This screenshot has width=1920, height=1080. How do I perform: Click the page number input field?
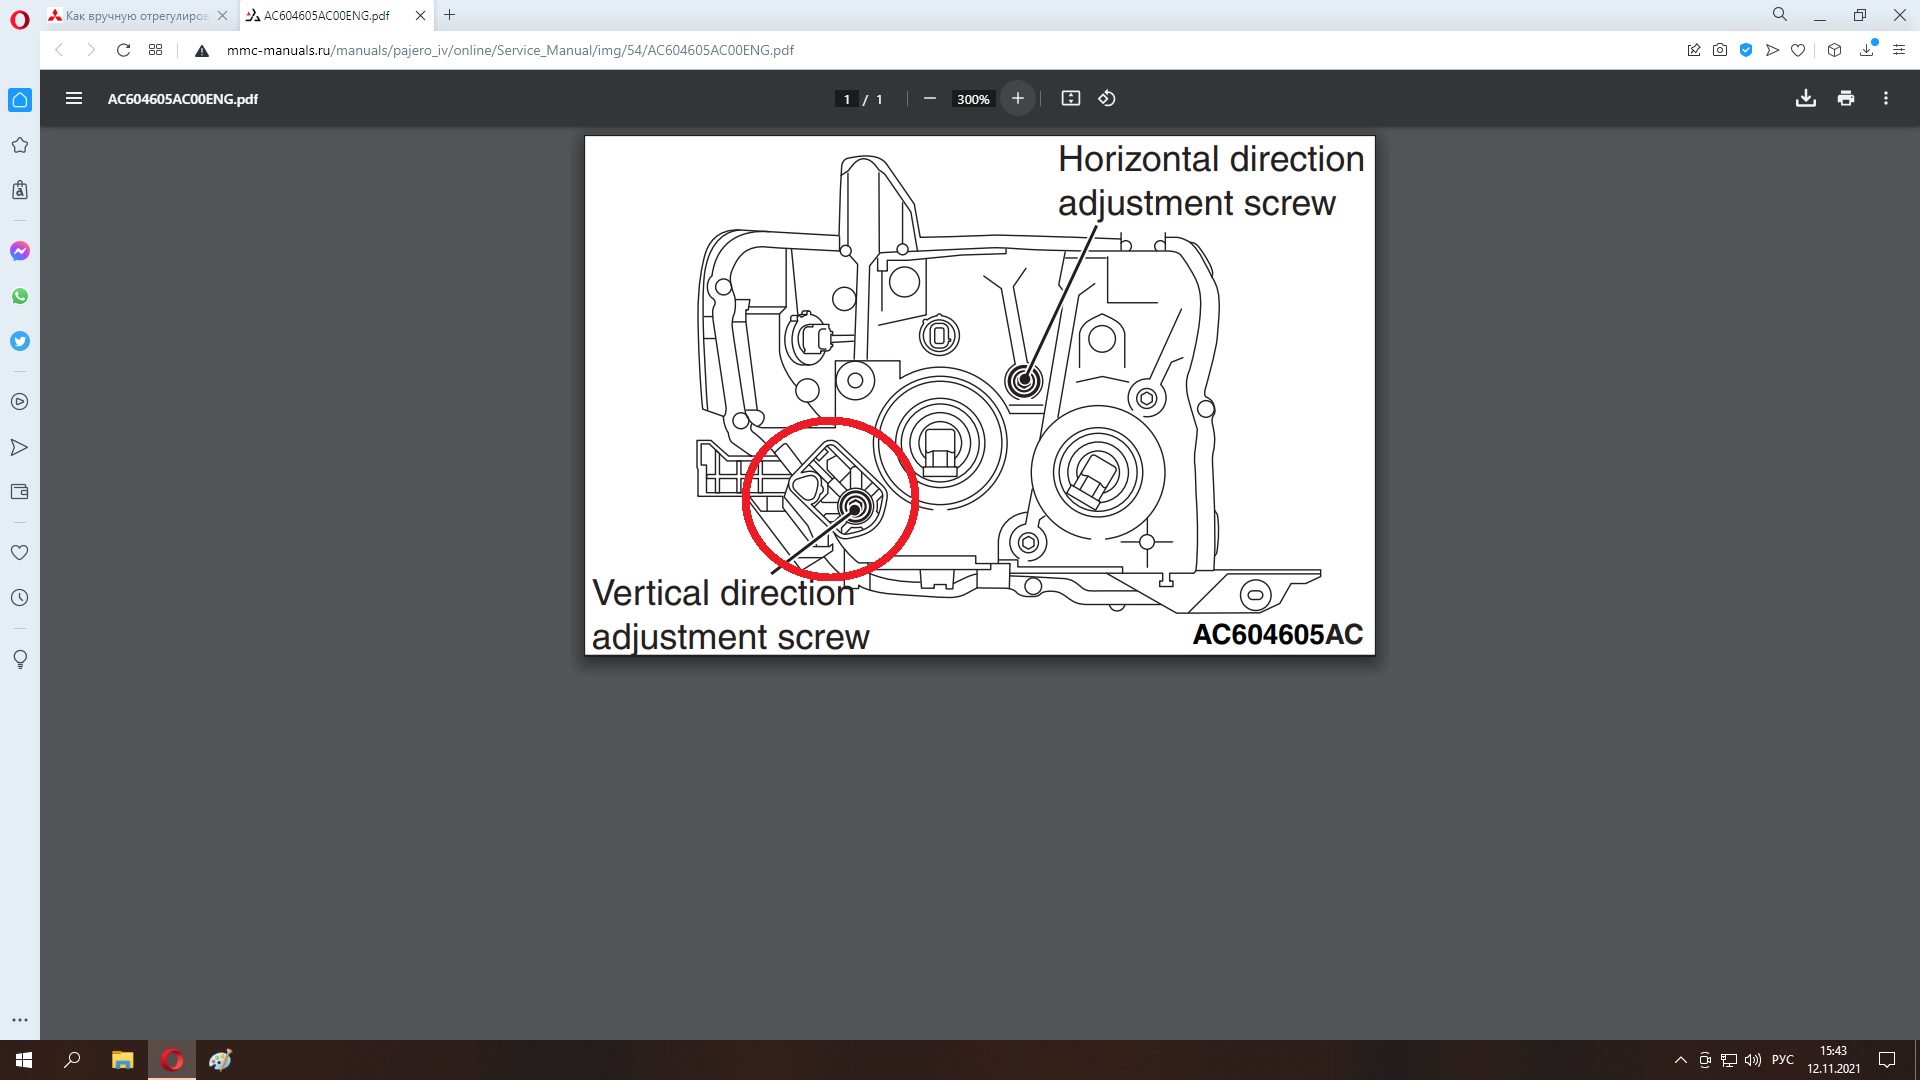click(x=846, y=99)
